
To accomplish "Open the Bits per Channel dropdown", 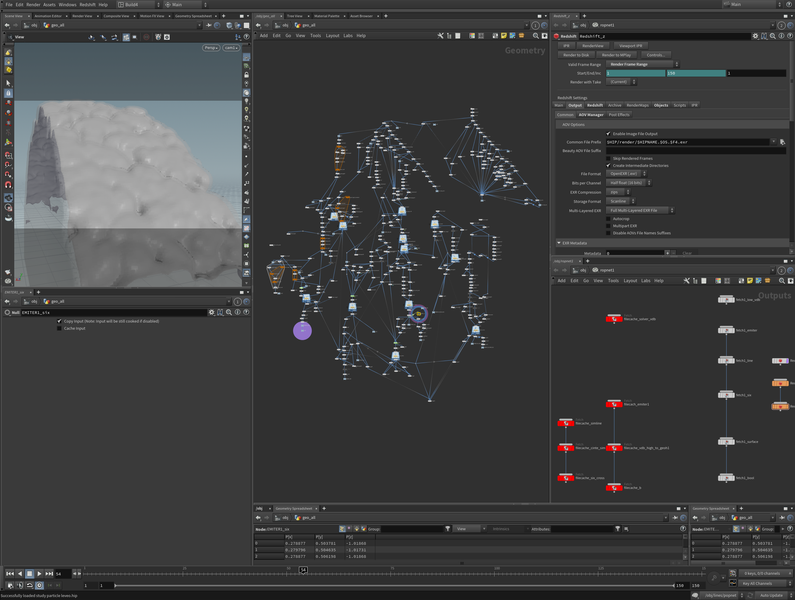I will [x=629, y=183].
